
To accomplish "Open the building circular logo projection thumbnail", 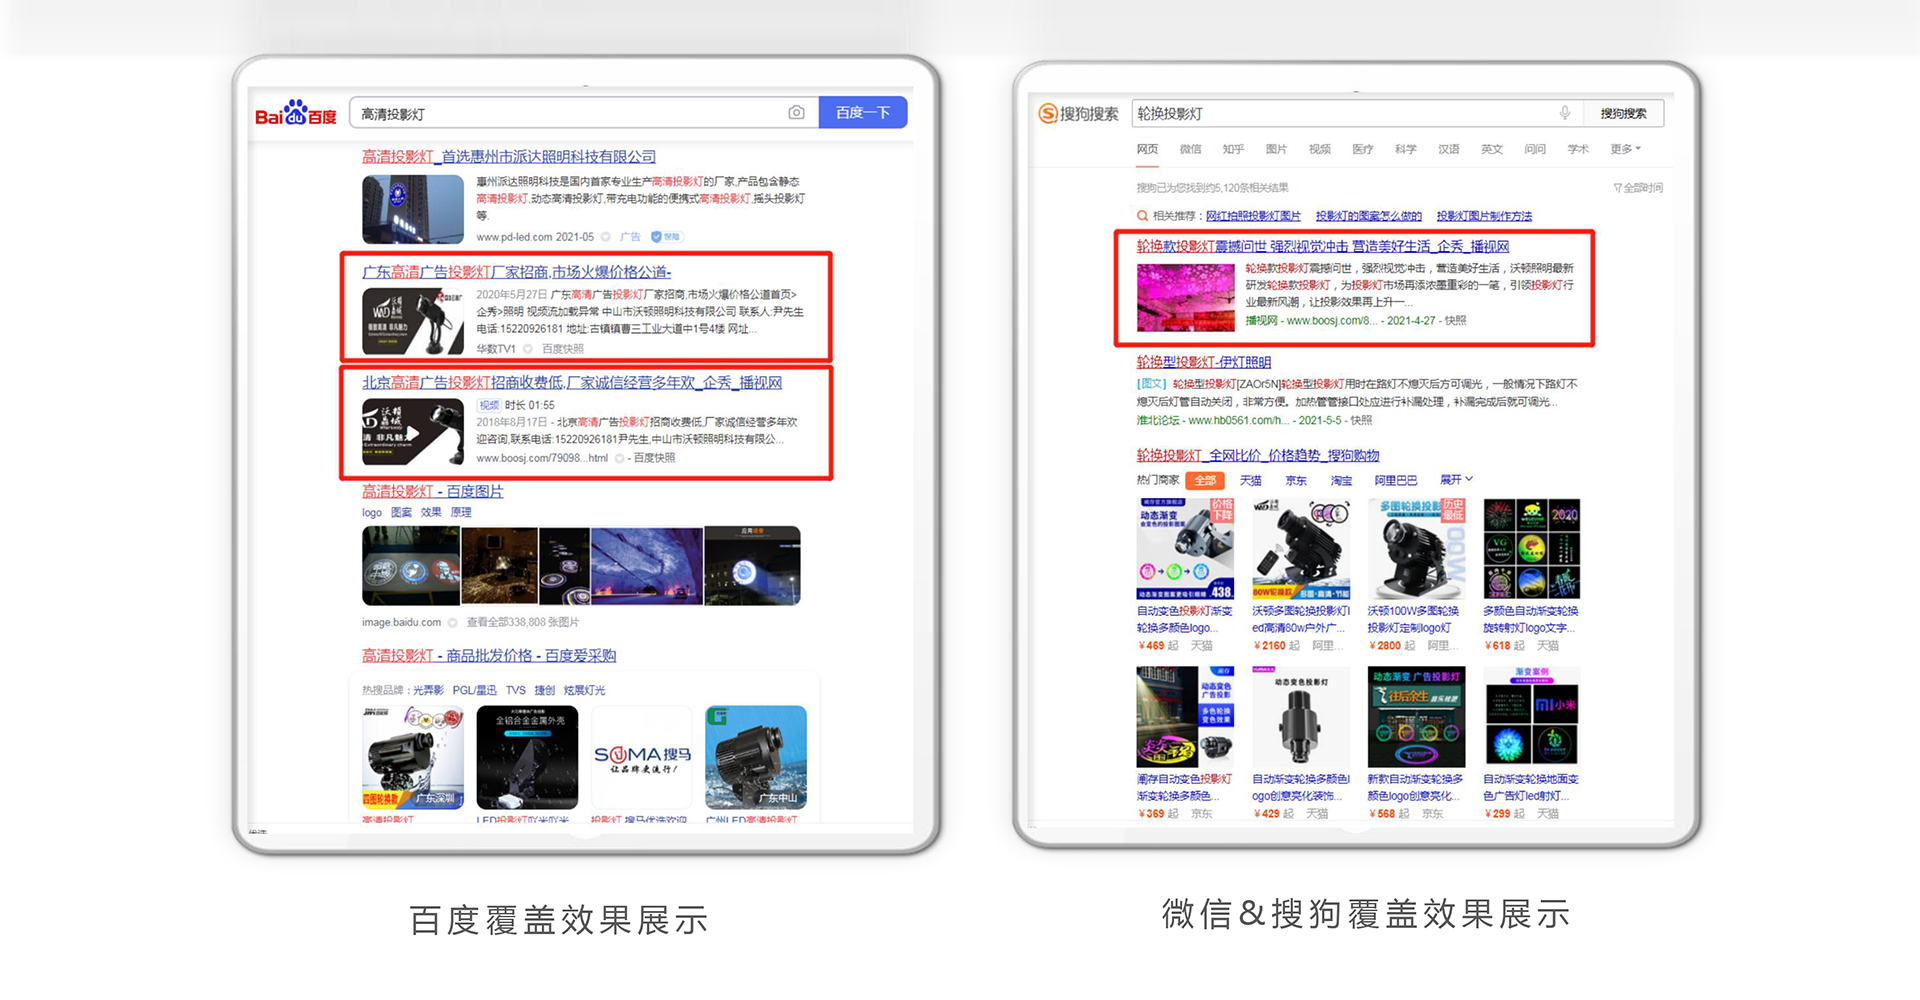I will click(x=752, y=566).
